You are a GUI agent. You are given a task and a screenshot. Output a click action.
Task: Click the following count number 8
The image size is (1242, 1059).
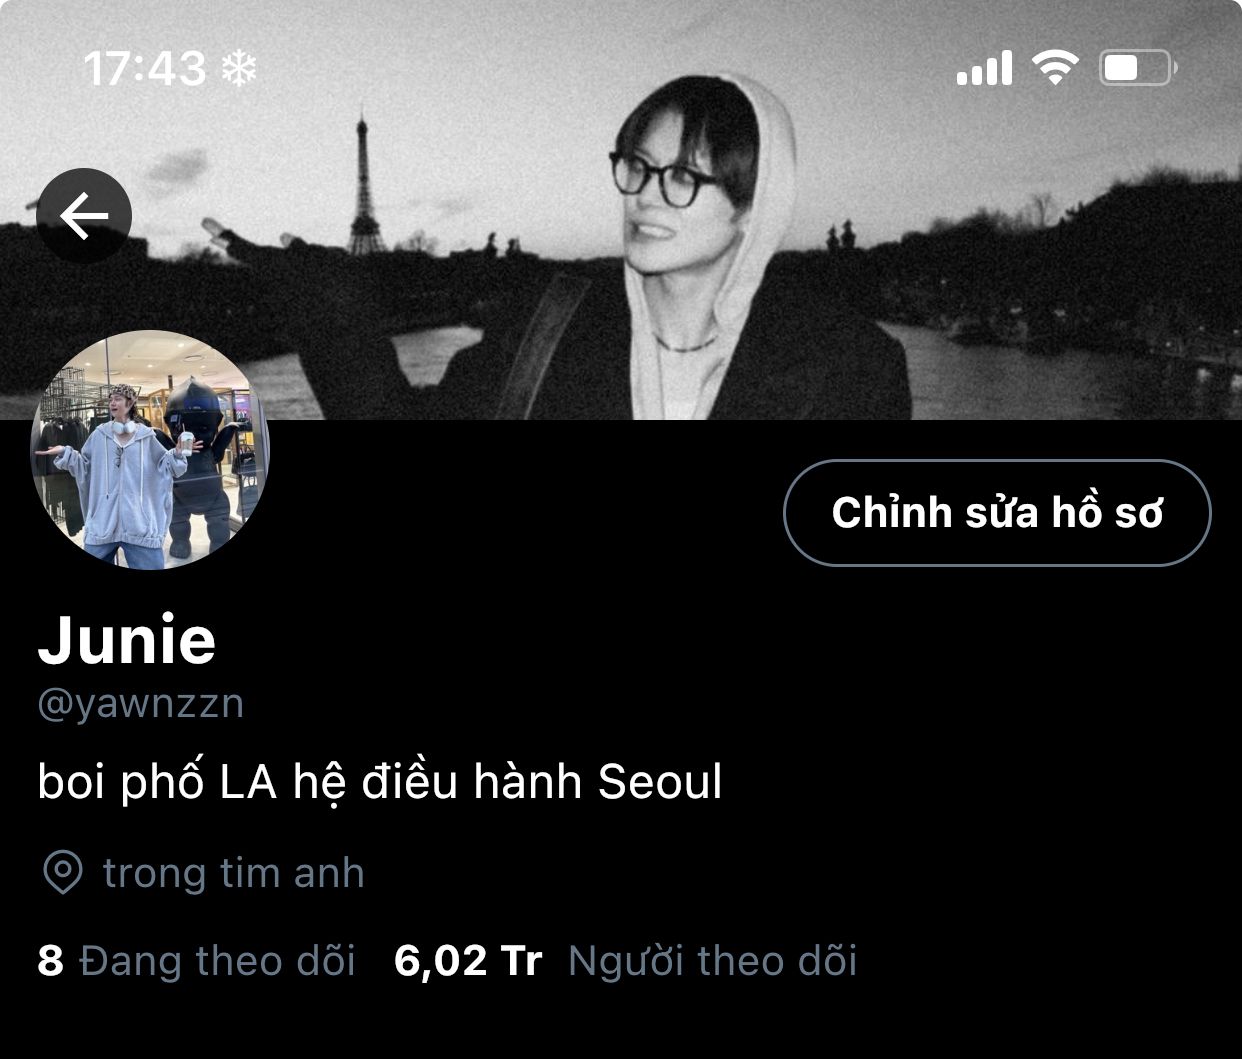tap(50, 961)
